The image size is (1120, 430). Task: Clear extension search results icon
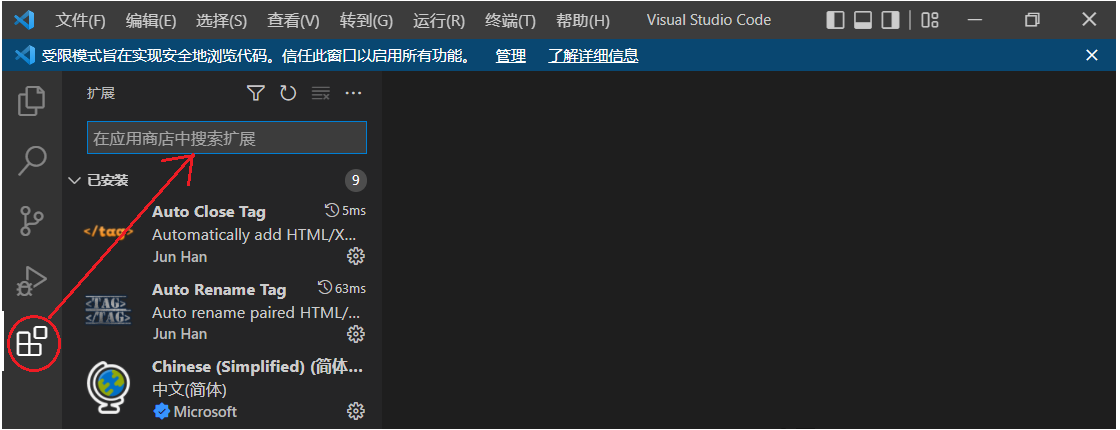point(321,93)
